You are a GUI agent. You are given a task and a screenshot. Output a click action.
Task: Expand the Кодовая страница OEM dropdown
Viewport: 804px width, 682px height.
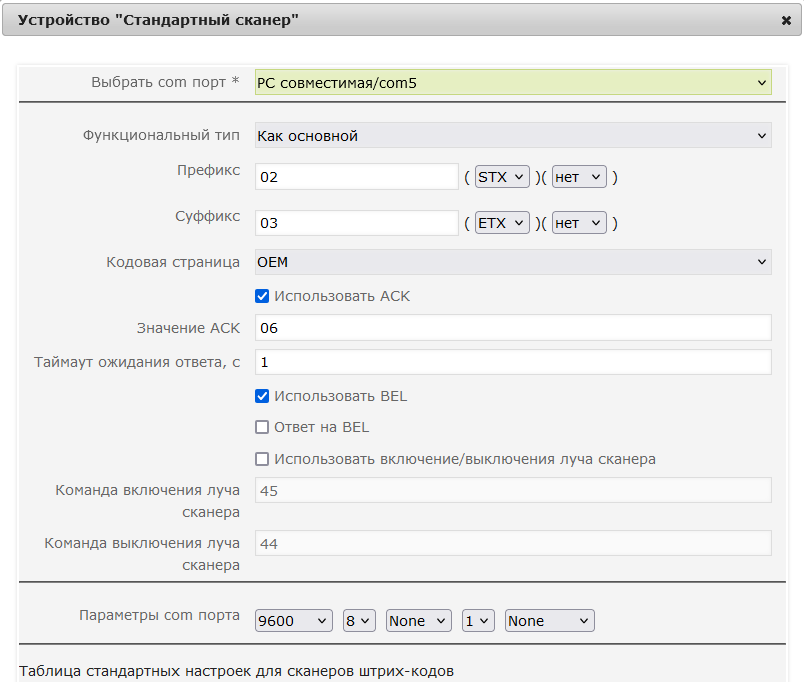click(513, 262)
